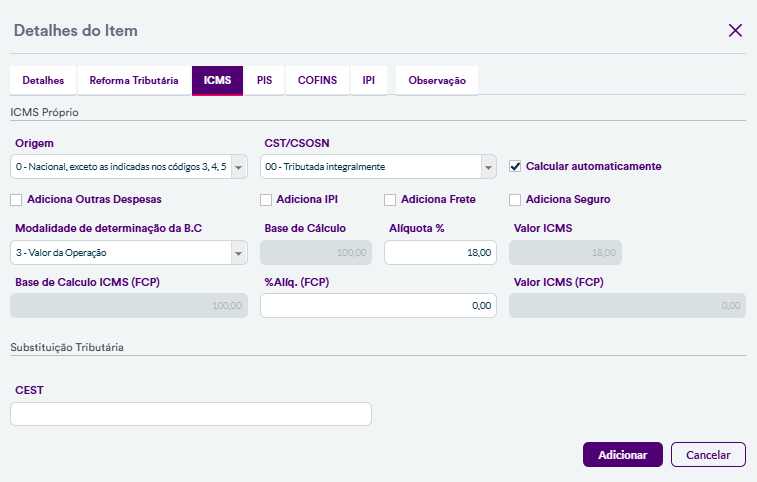
Task: Switch to the IPI tab
Action: pyautogui.click(x=369, y=80)
